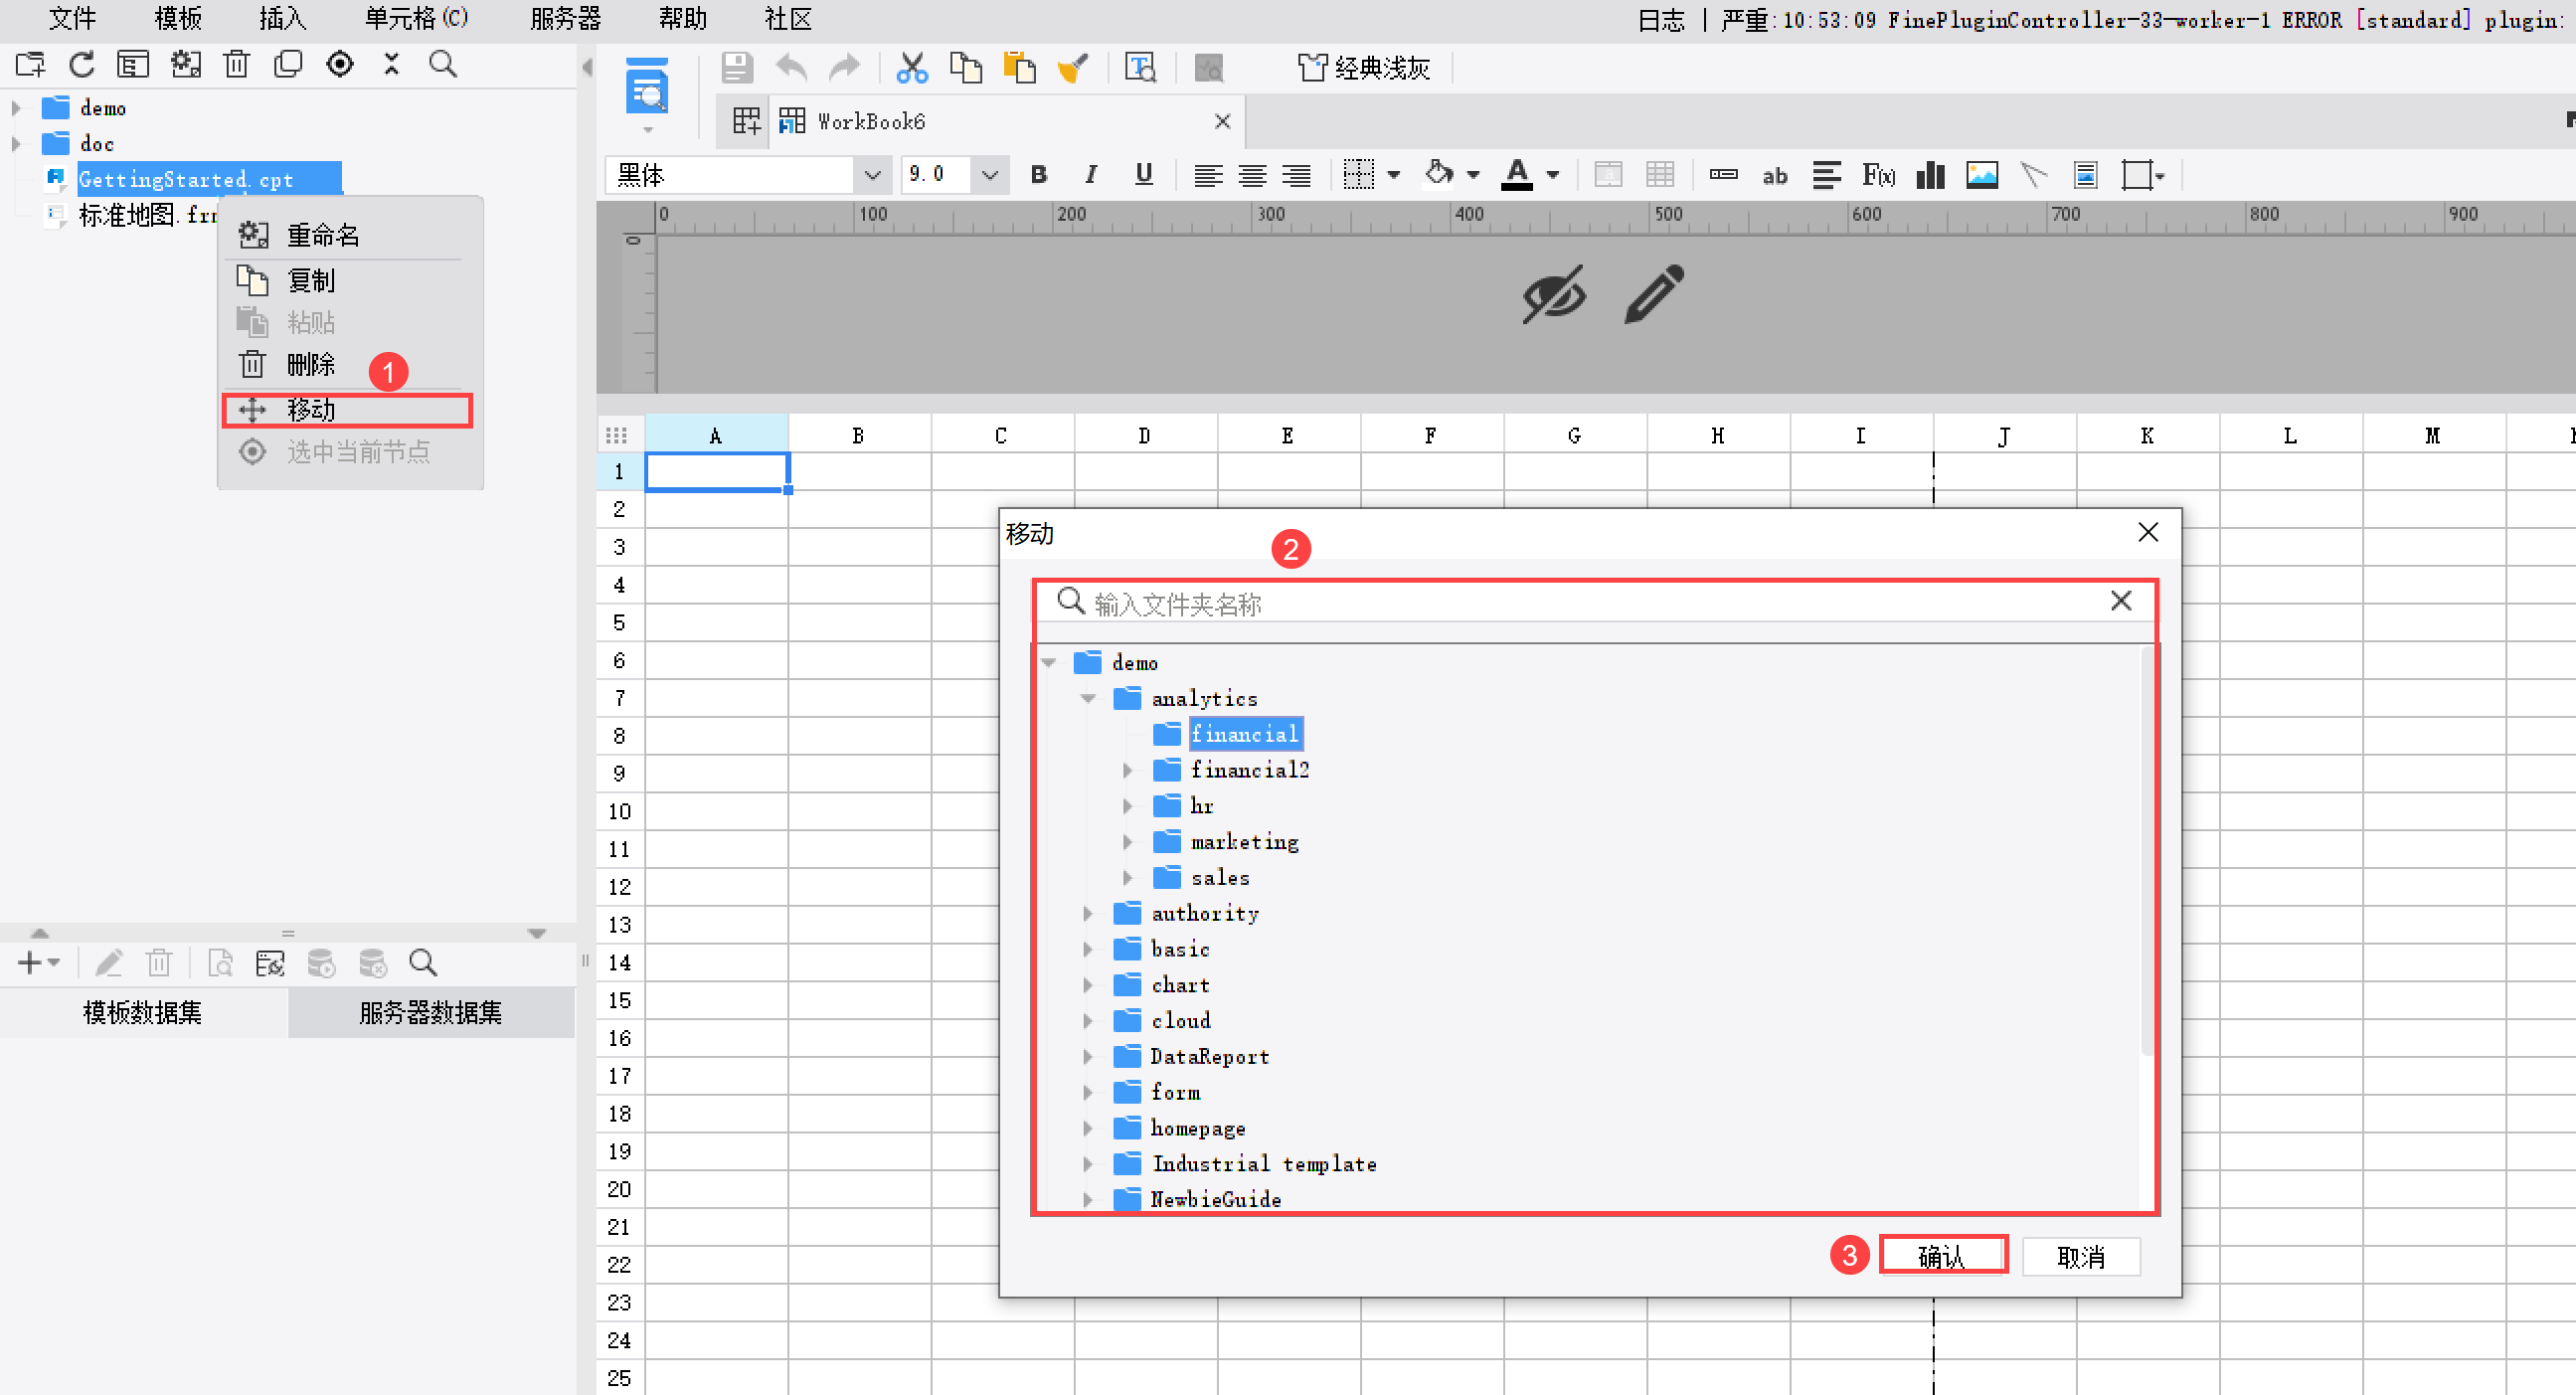Viewport: 2576px width, 1395px height.
Task: Click refresh icon in file panel
Action: (82, 65)
